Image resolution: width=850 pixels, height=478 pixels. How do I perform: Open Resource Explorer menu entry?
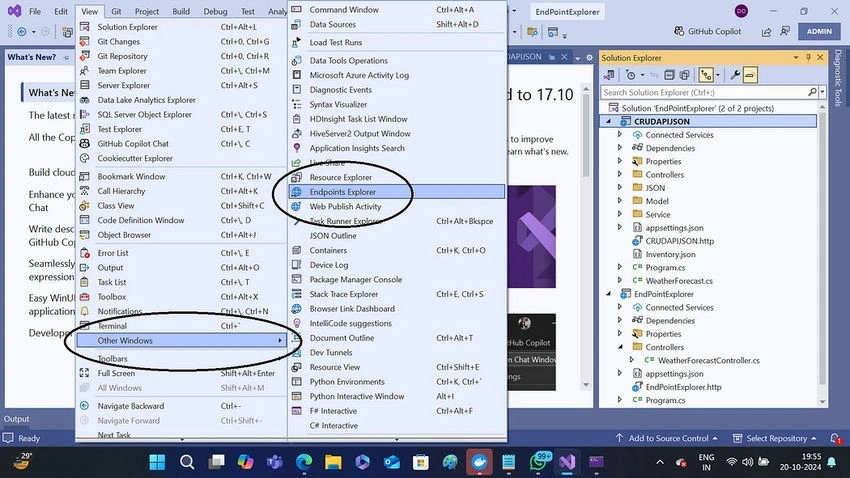(x=397, y=177)
